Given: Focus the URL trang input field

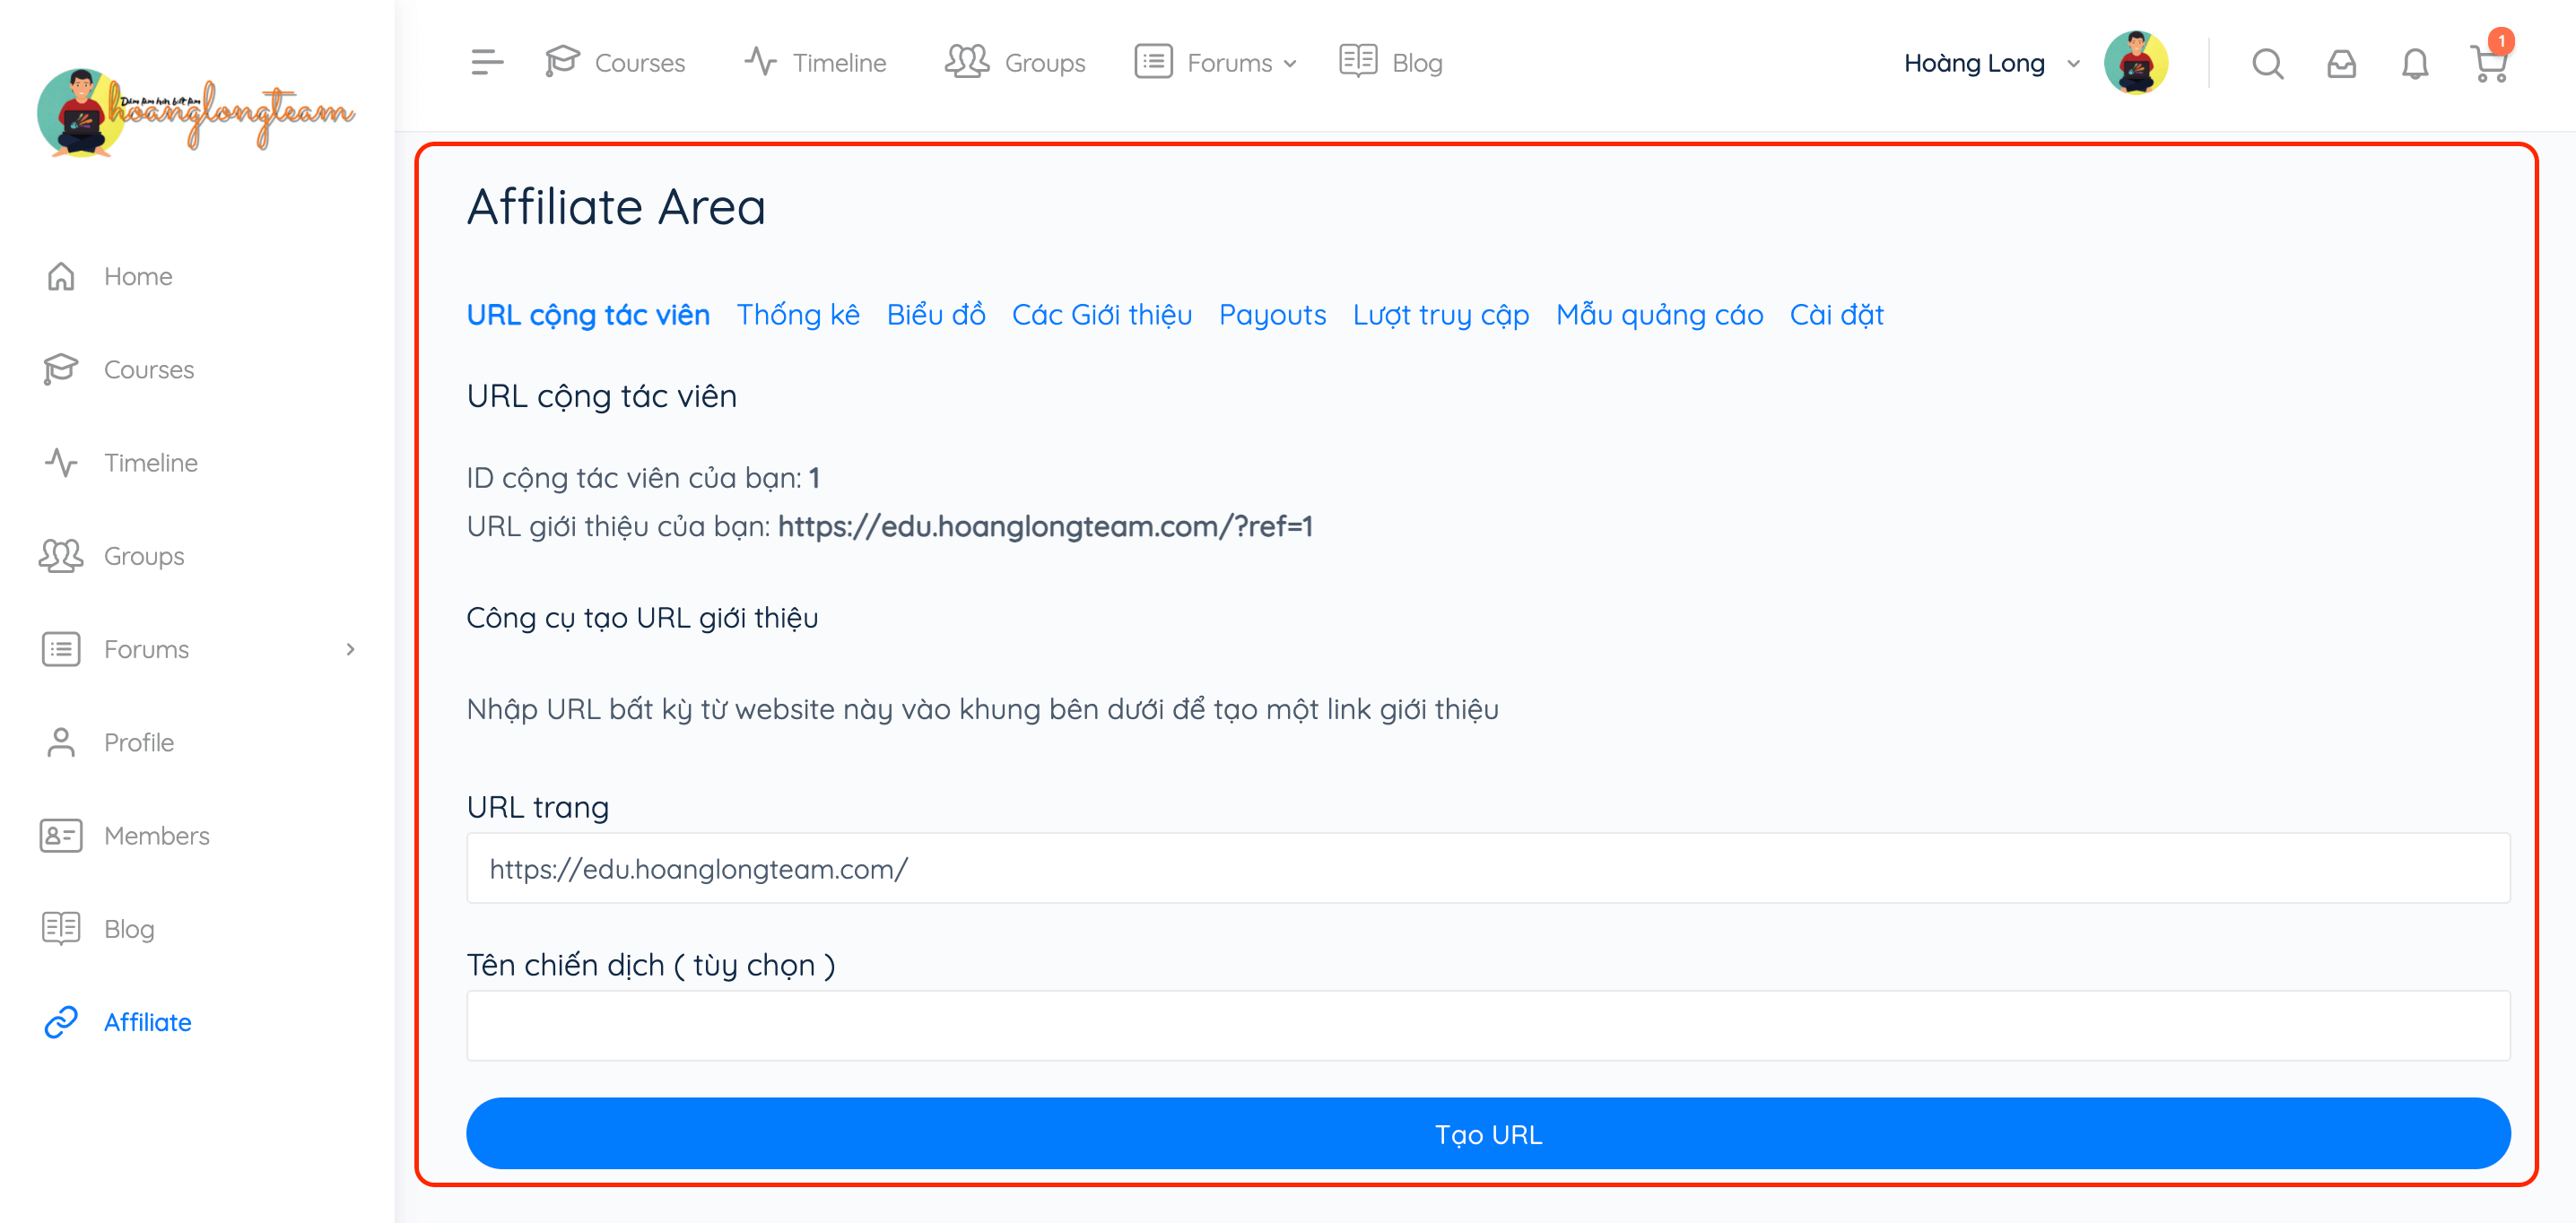Looking at the screenshot, I should pos(1488,868).
